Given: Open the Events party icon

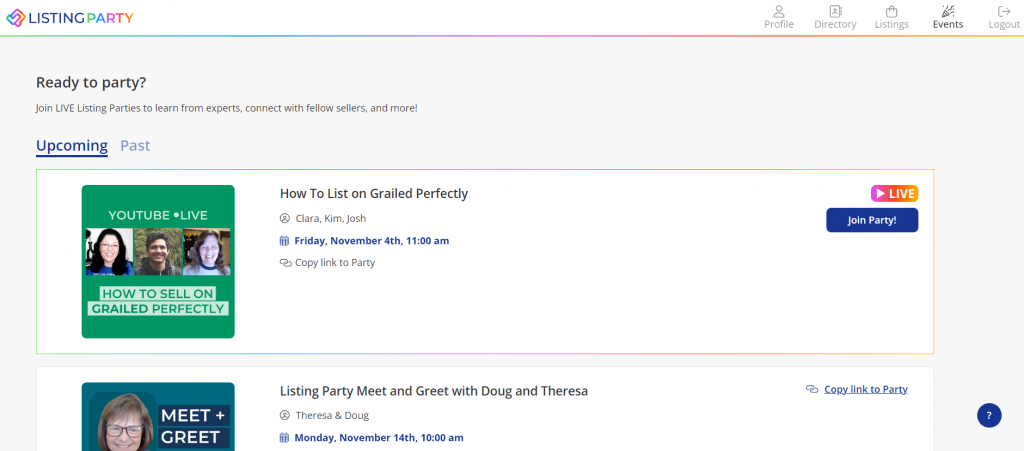Looking at the screenshot, I should 948,12.
